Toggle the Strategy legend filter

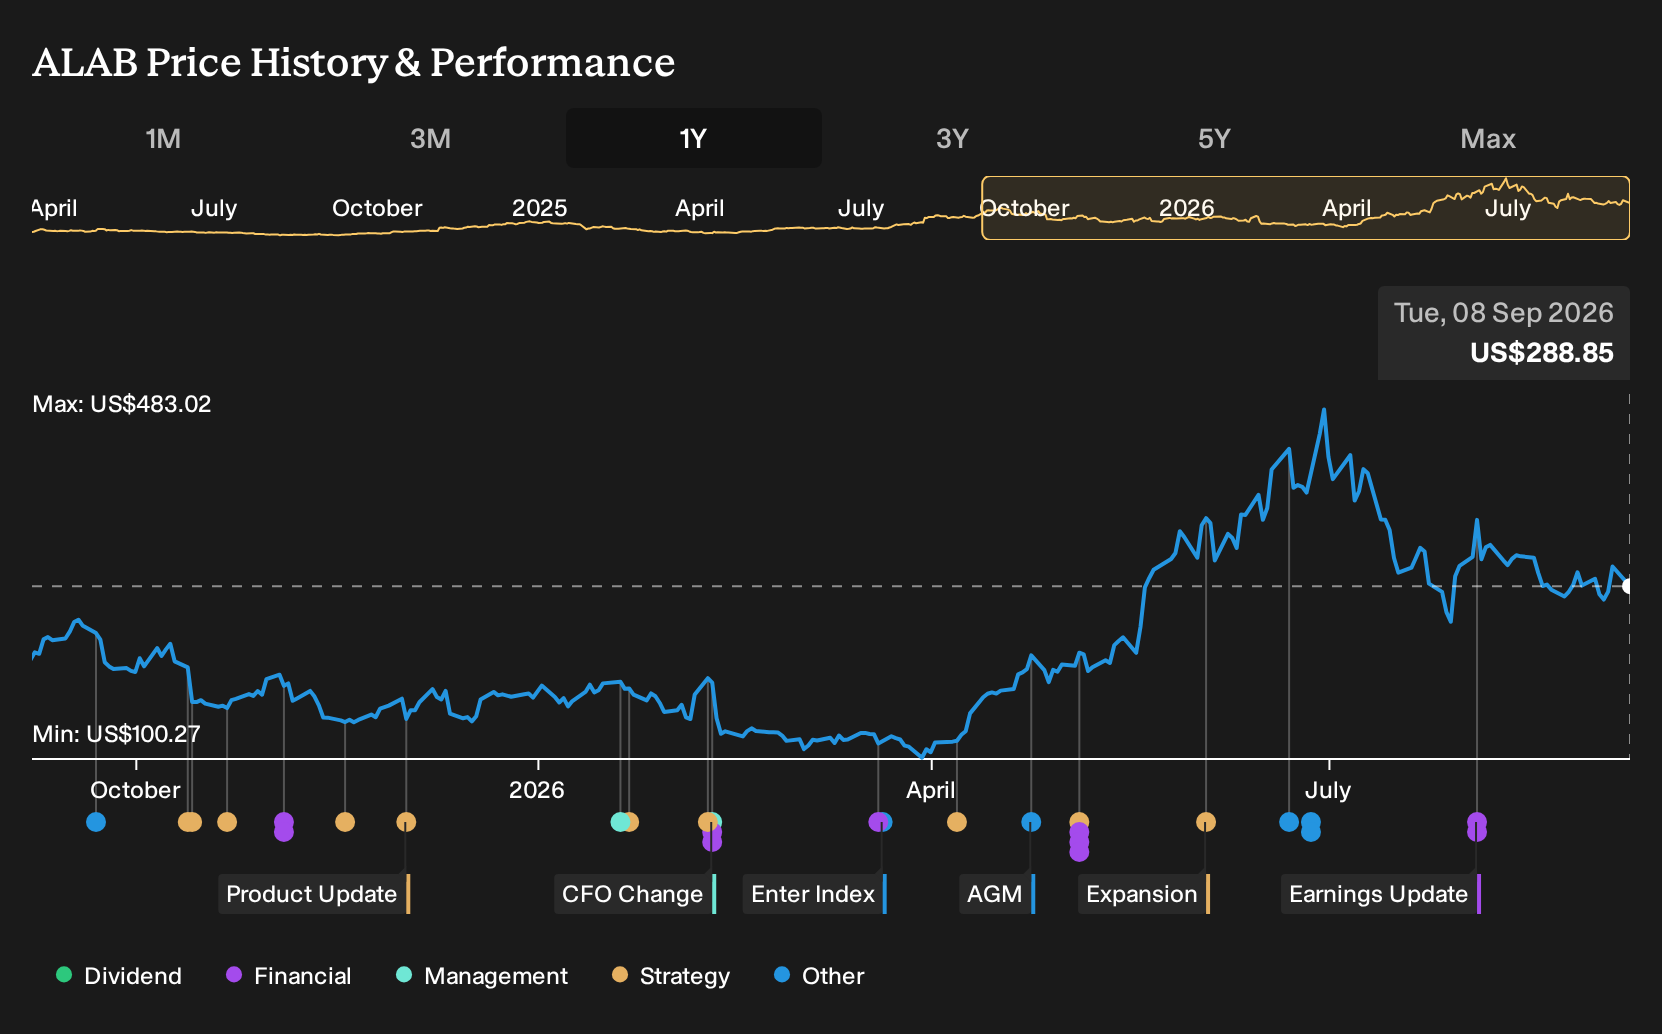pyautogui.click(x=671, y=976)
